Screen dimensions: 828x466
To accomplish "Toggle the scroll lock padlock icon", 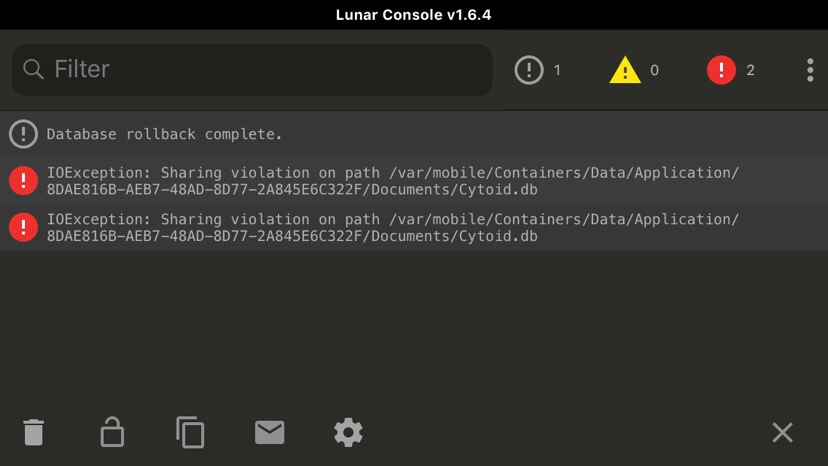I will coord(112,432).
